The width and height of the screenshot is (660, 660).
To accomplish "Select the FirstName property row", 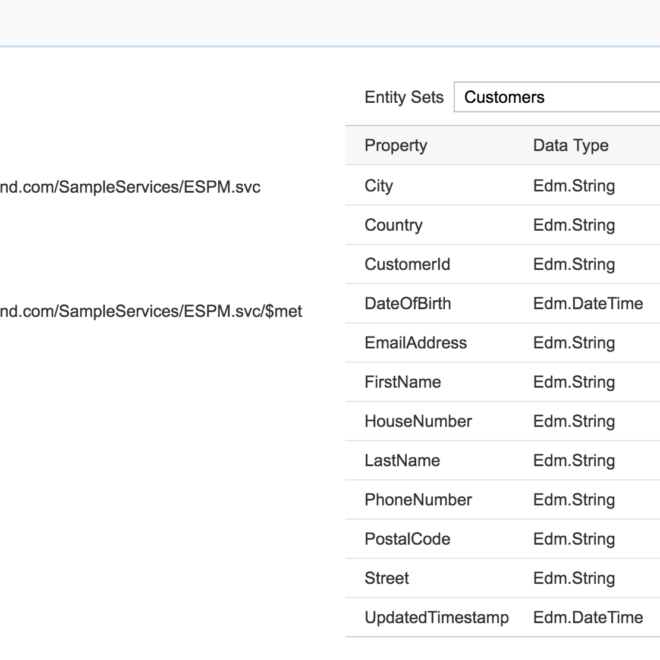I will (503, 382).
